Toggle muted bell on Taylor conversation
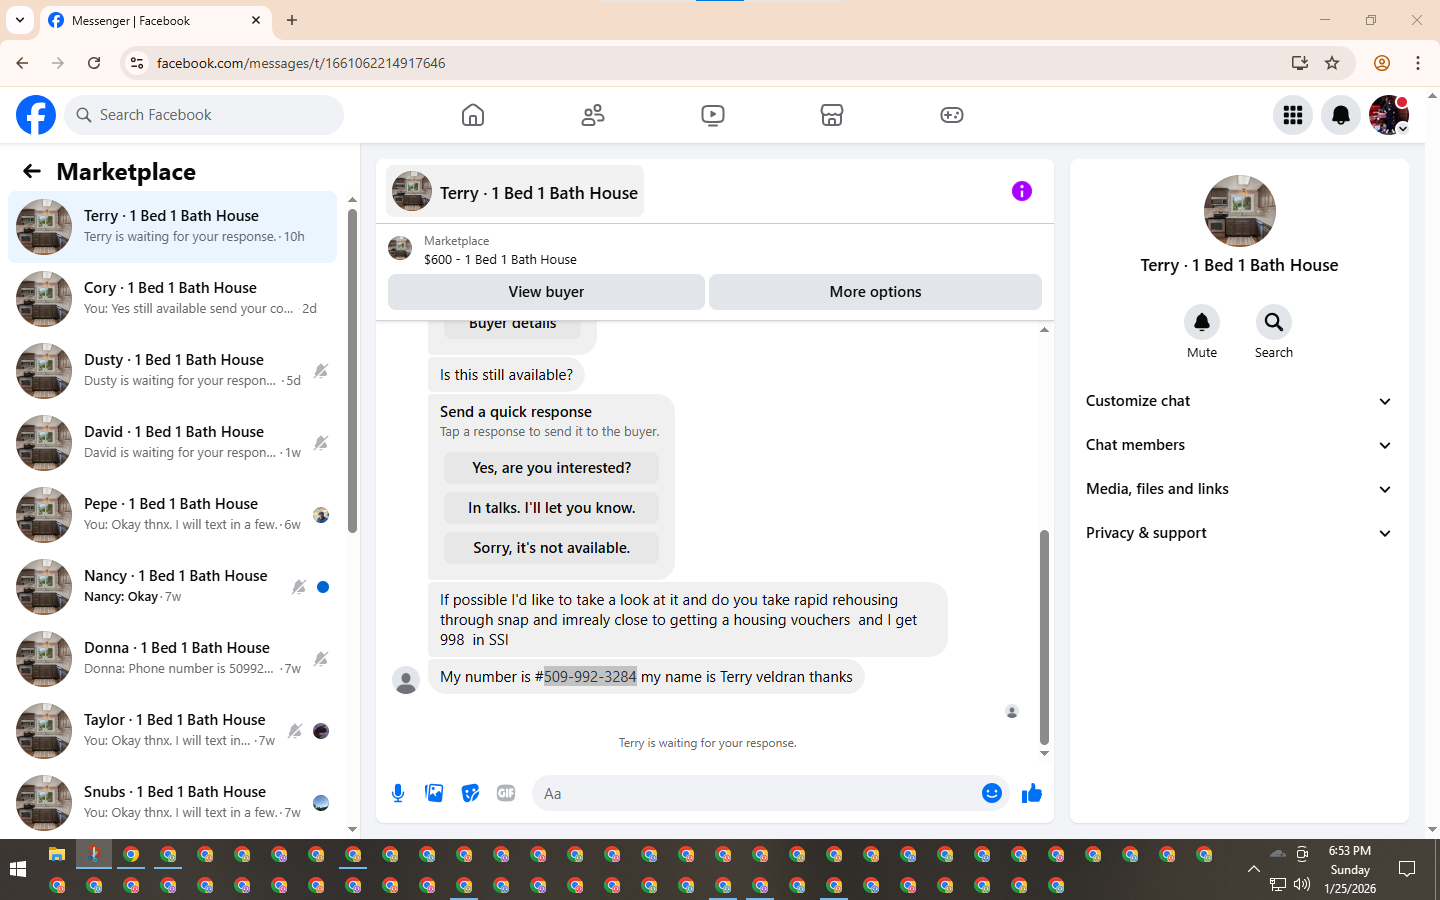 tap(295, 731)
